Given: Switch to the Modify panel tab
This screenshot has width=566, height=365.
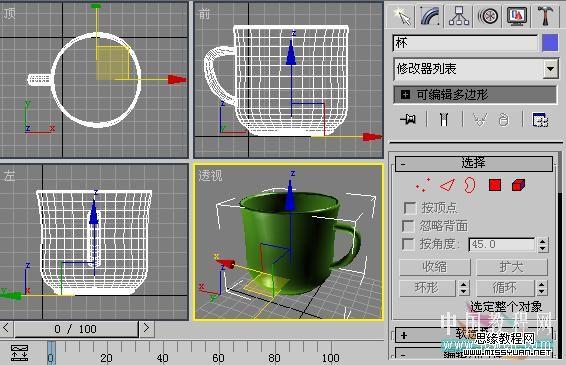Looking at the screenshot, I should click(430, 16).
